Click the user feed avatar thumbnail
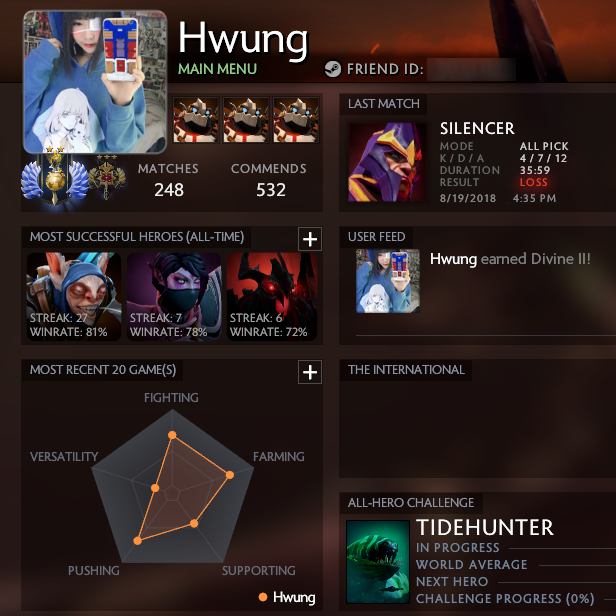Image resolution: width=616 pixels, height=616 pixels. tap(388, 281)
